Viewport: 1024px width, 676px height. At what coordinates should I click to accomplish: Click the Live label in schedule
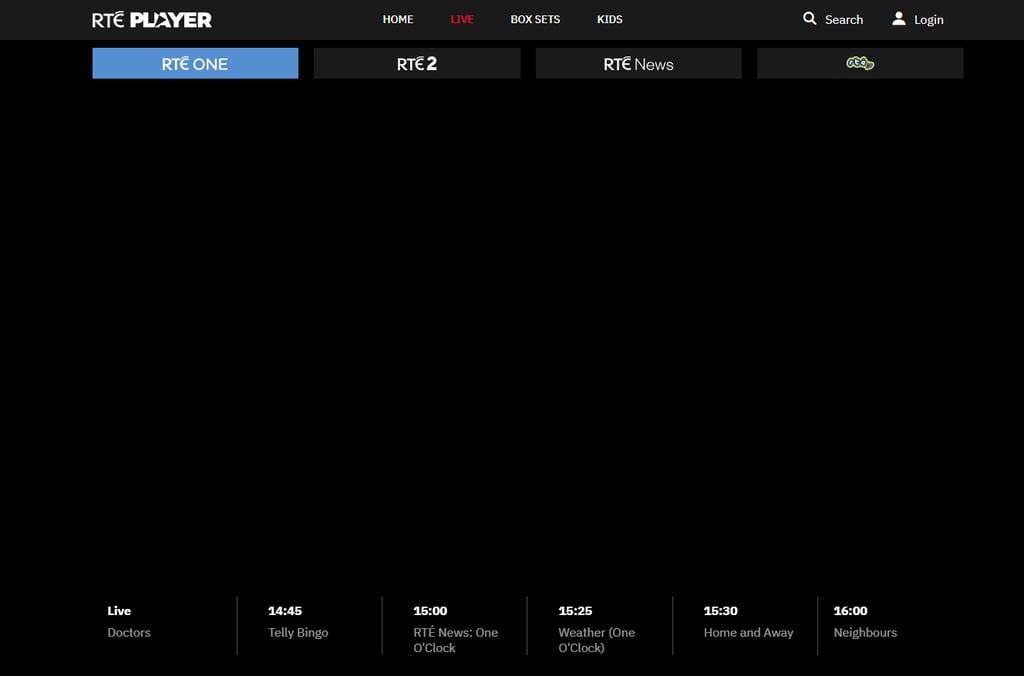(x=119, y=611)
